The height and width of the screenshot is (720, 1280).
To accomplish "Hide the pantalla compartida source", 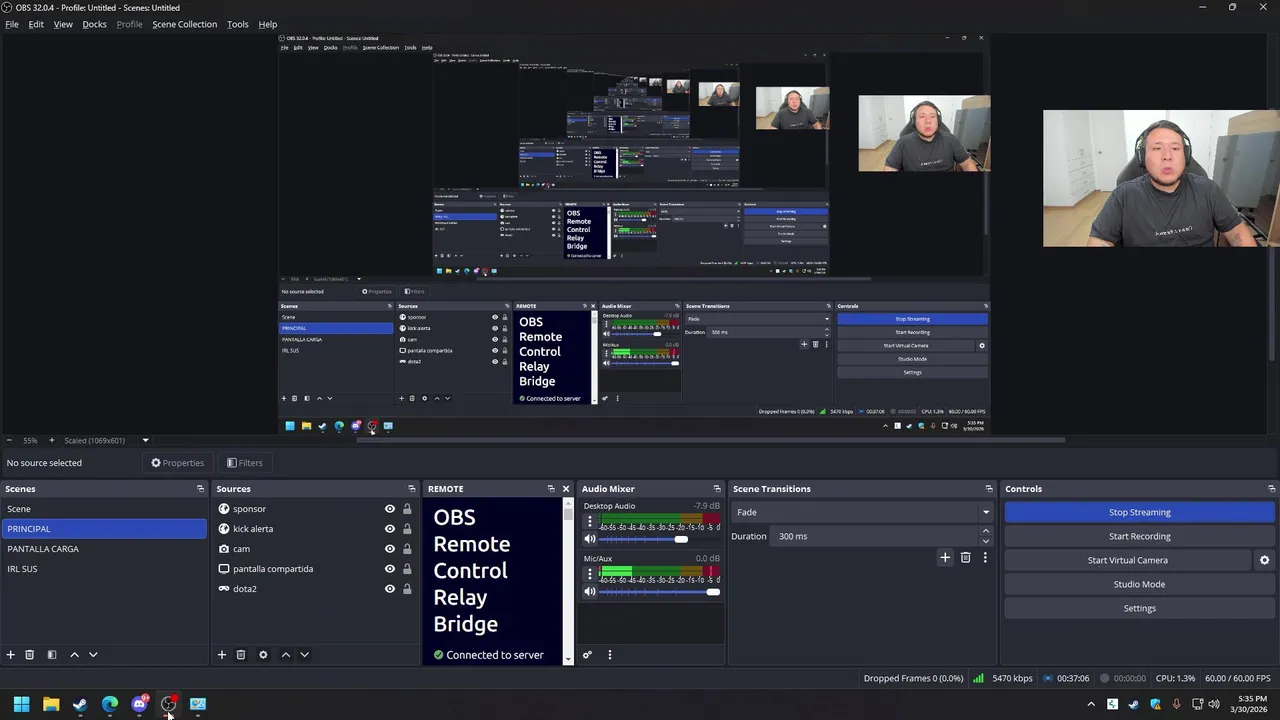I will pos(390,569).
